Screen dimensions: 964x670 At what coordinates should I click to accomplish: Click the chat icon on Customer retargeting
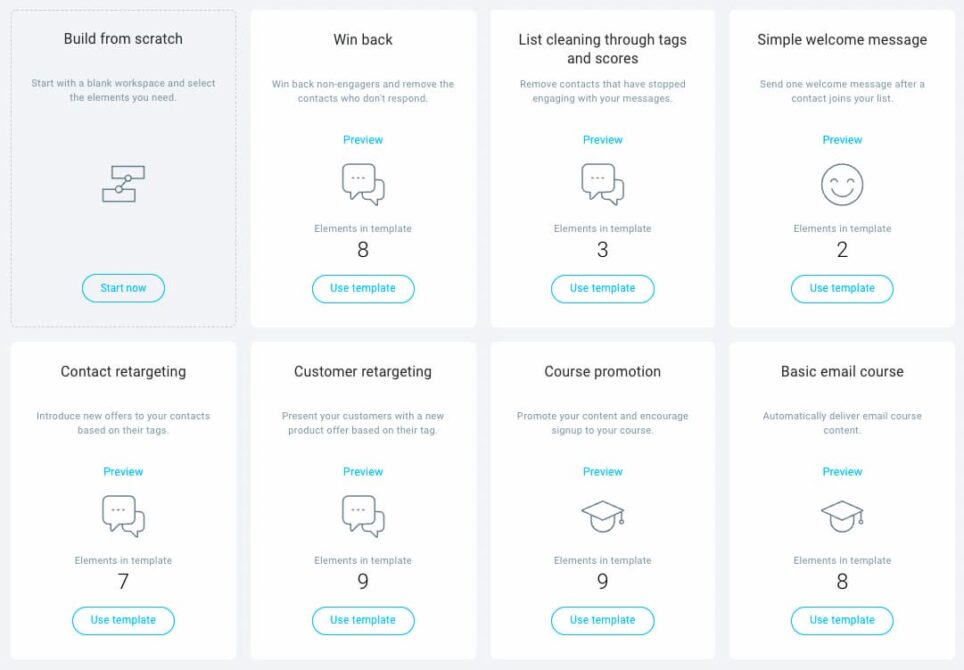[363, 516]
